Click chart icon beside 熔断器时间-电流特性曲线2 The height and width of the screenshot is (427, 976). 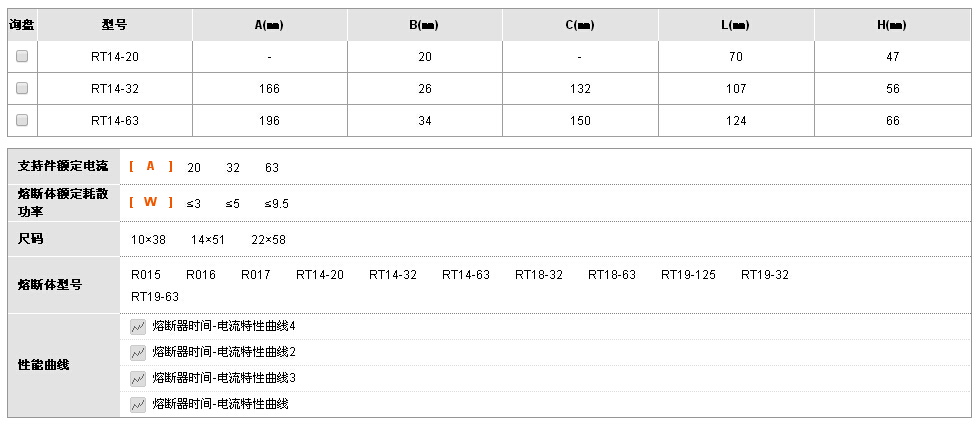point(138,352)
